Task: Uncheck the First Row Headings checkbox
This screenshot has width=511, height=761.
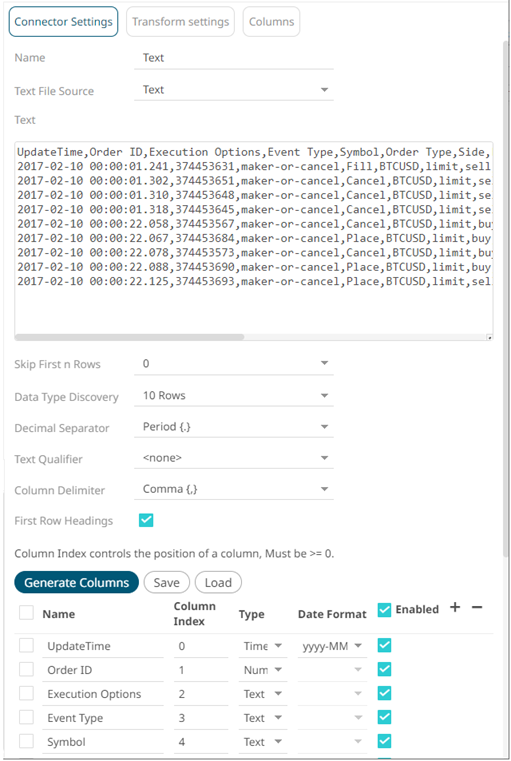Action: 146,520
